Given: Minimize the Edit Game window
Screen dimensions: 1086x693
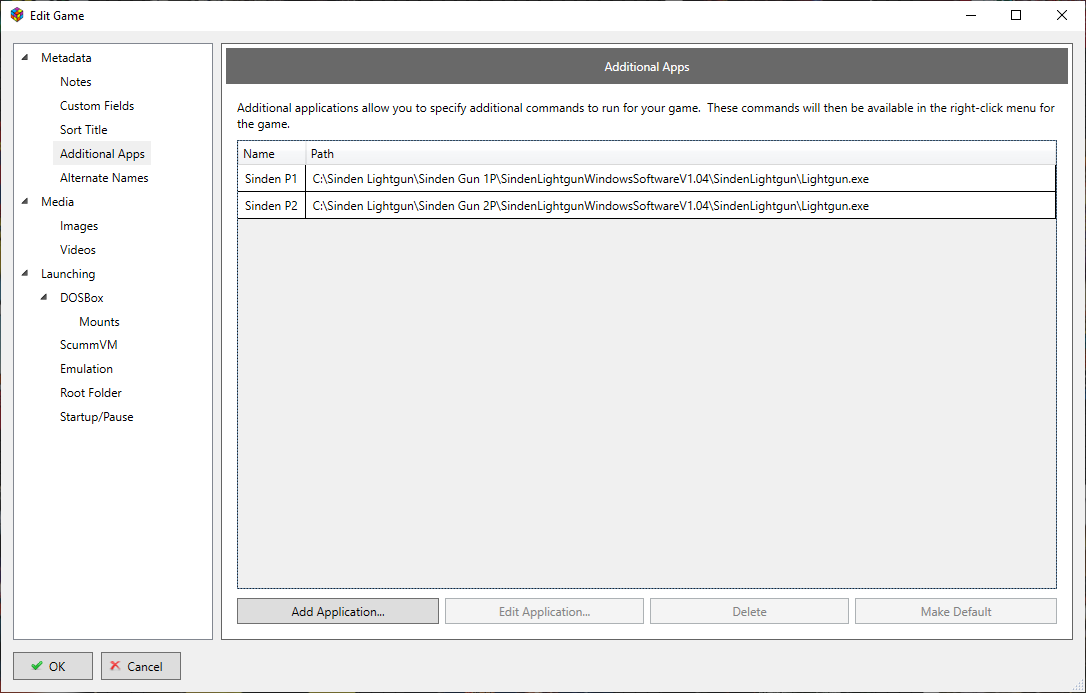Looking at the screenshot, I should tap(971, 15).
